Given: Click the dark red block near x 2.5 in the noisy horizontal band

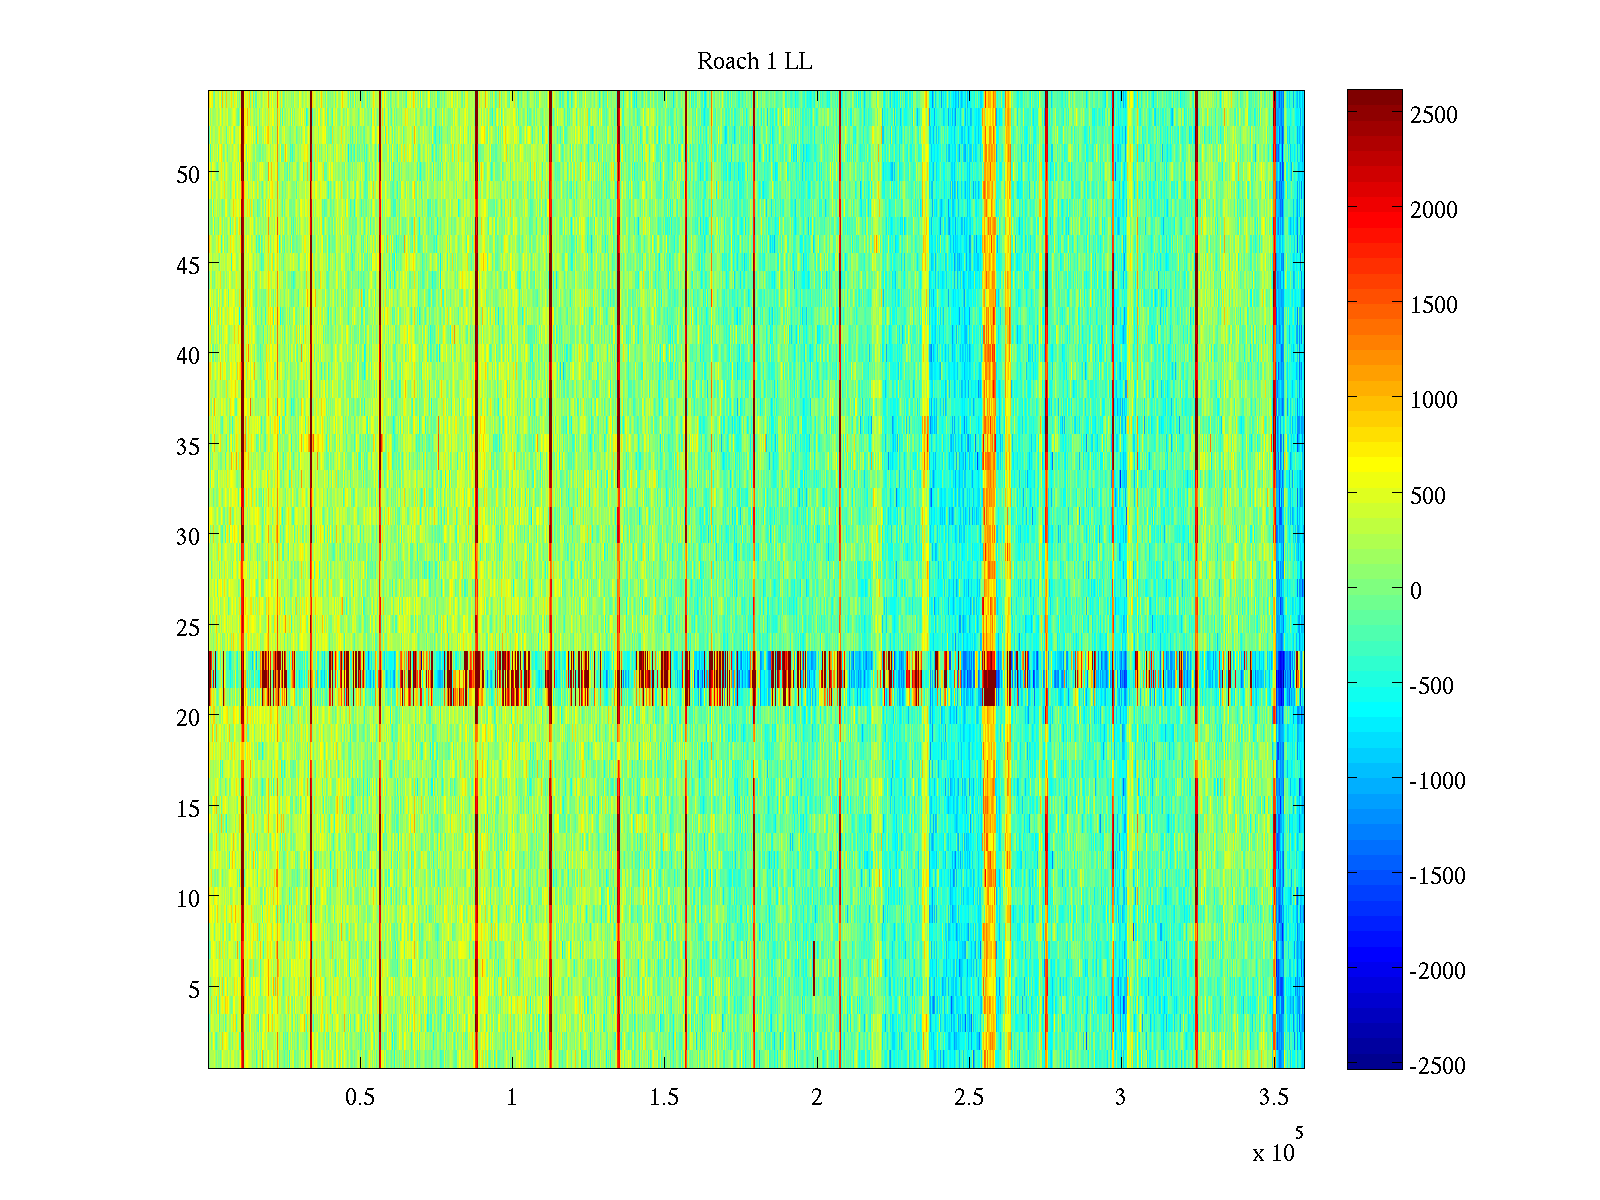Looking at the screenshot, I should point(989,687).
